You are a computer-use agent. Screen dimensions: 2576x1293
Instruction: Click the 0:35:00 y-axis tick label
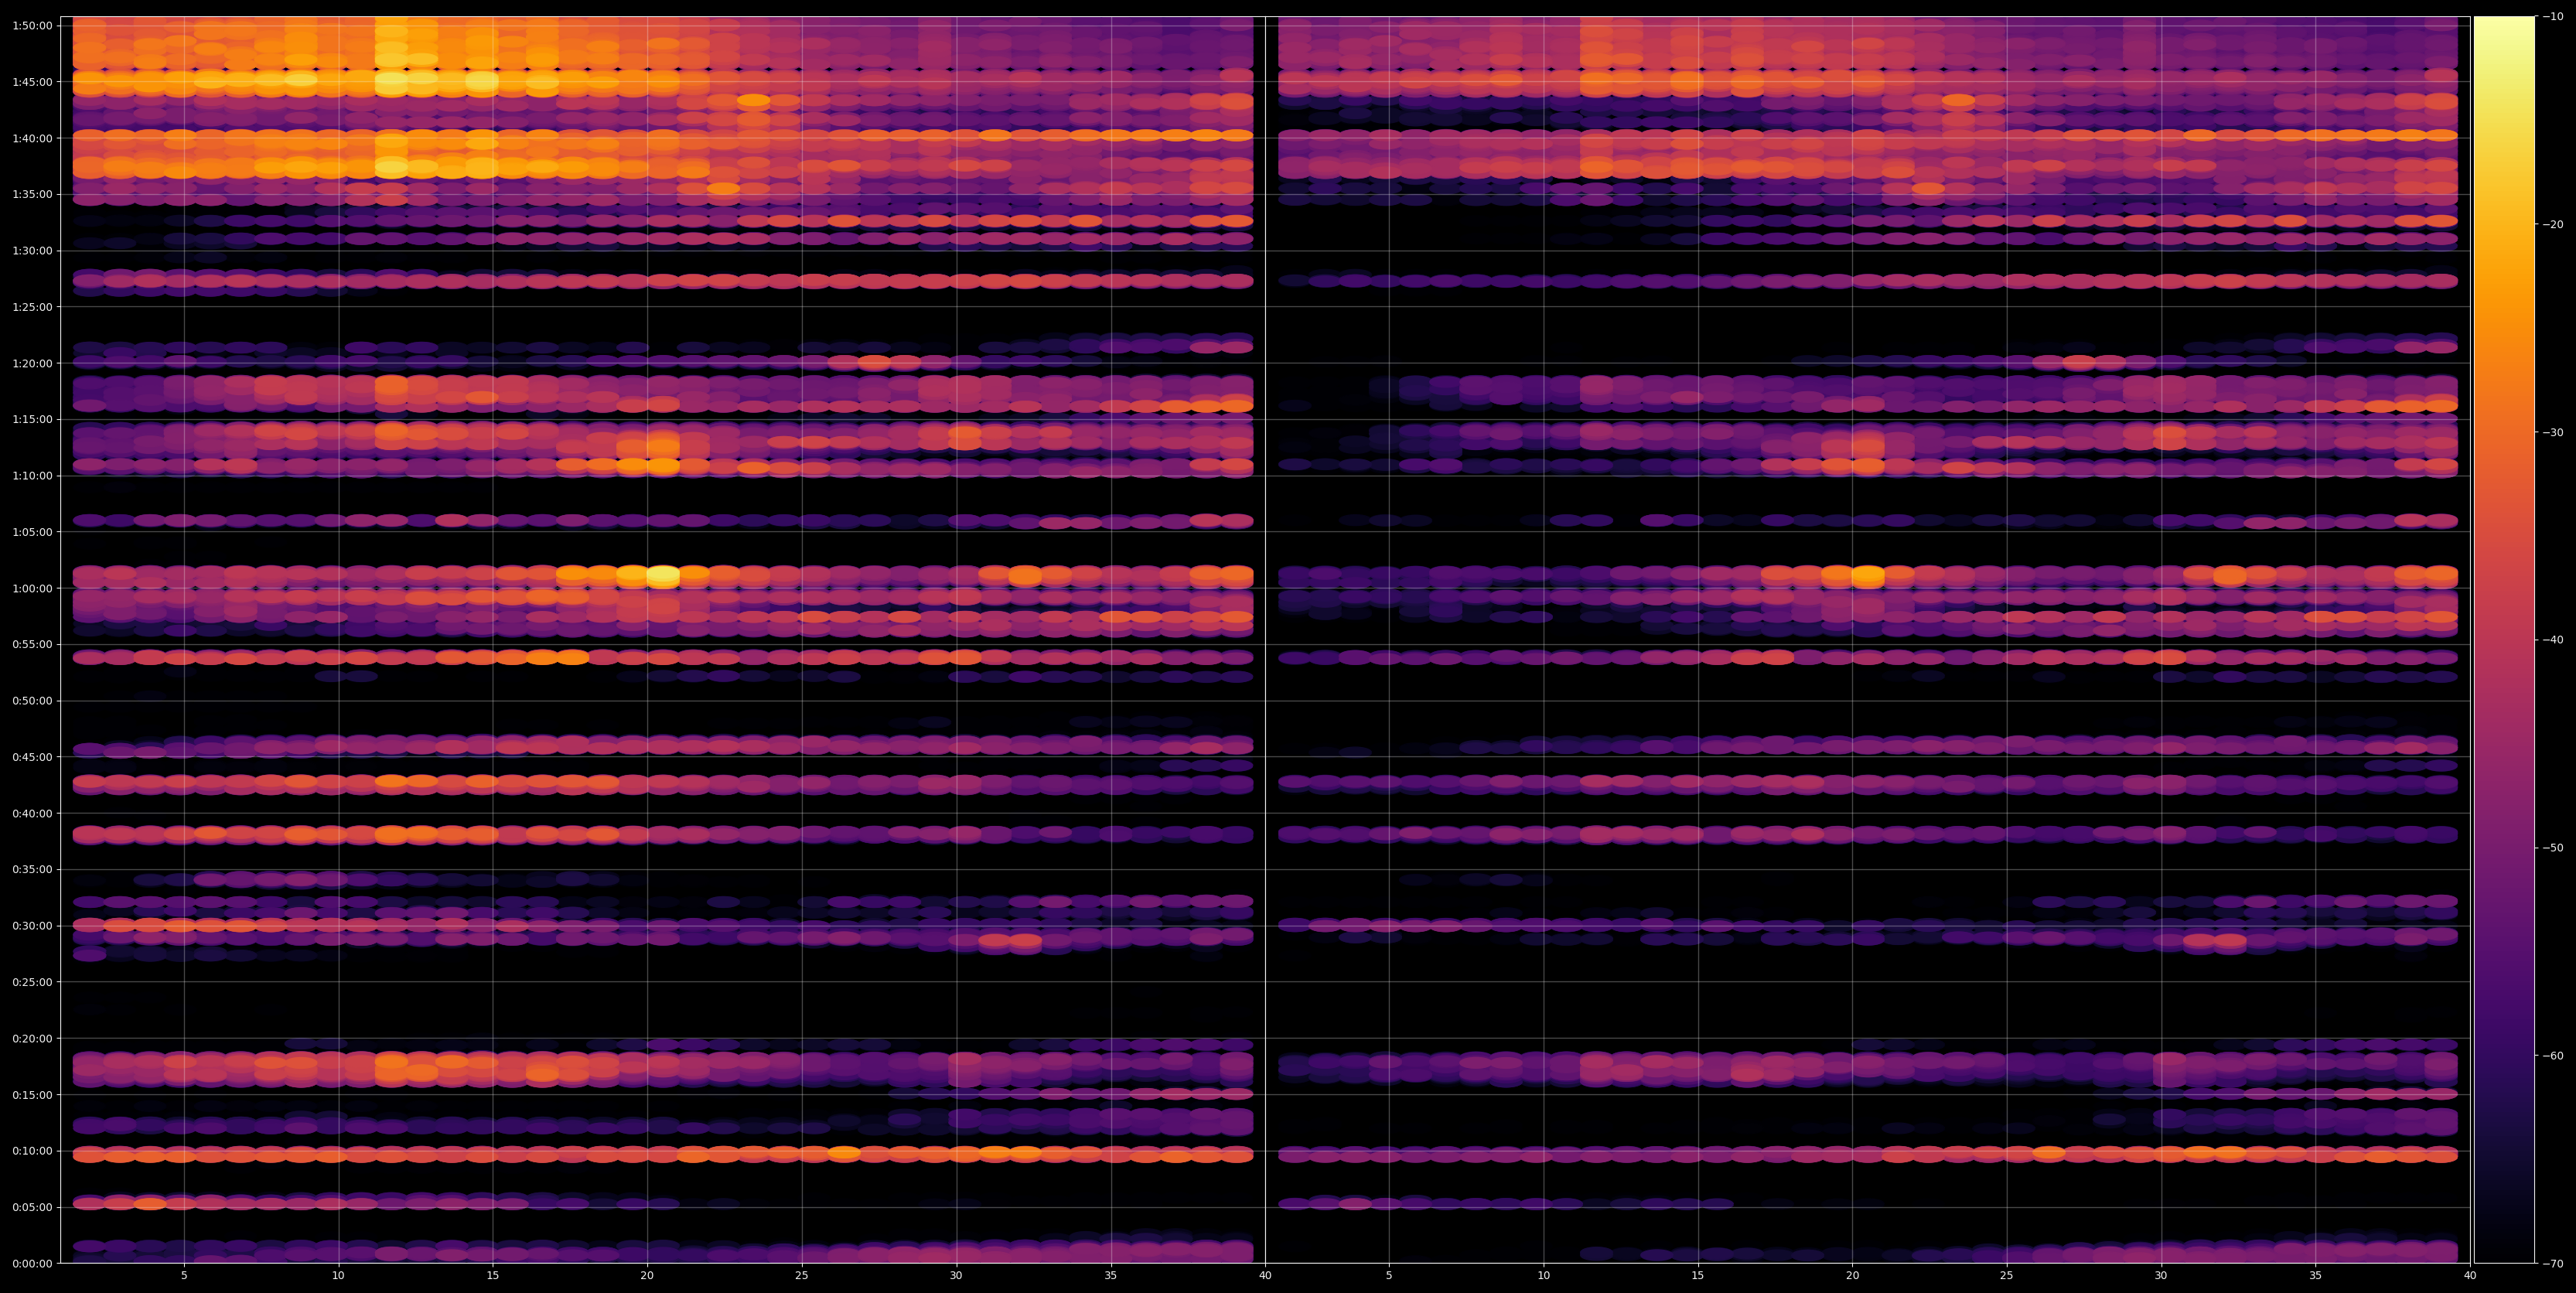[x=32, y=870]
